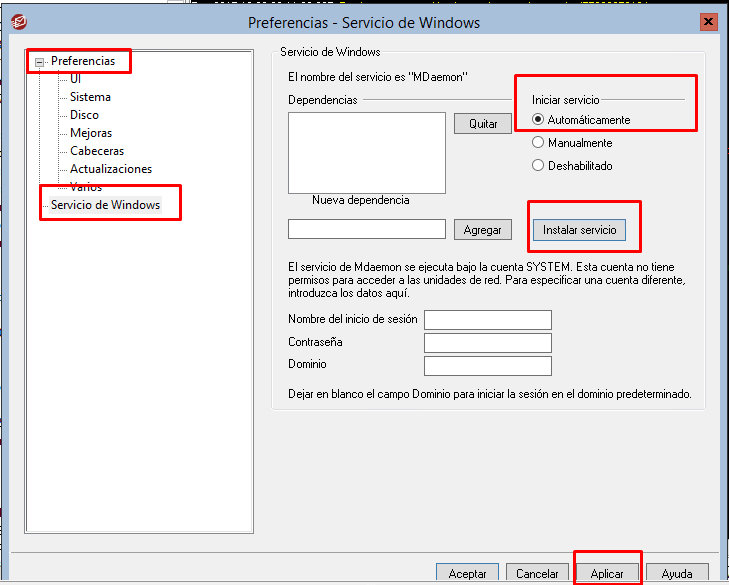The height and width of the screenshot is (585, 729).
Task: Click the Quitar dependency button
Action: coord(483,124)
